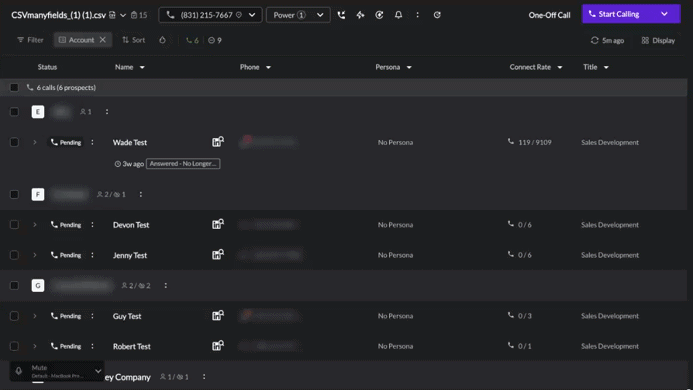The width and height of the screenshot is (693, 390).
Task: Check the E account group checkbox
Action: pos(14,112)
